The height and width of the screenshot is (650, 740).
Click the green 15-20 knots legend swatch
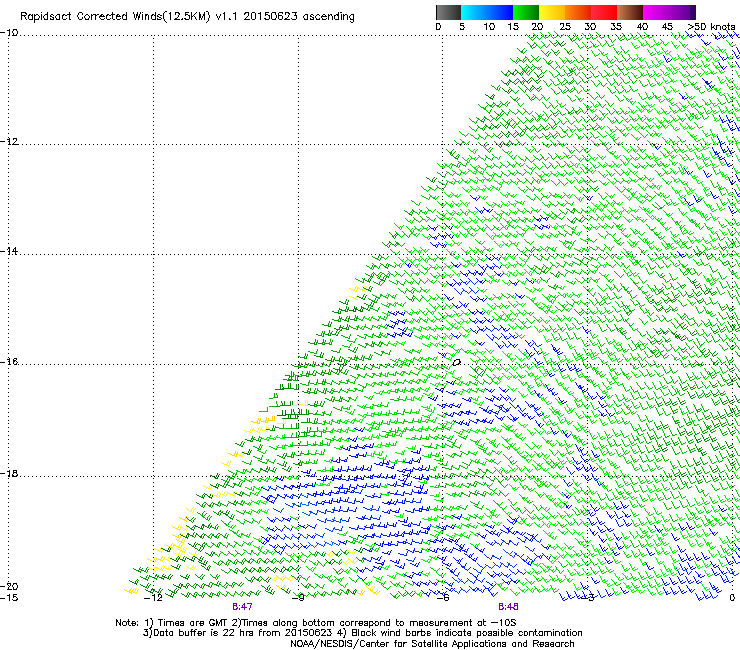tap(526, 12)
